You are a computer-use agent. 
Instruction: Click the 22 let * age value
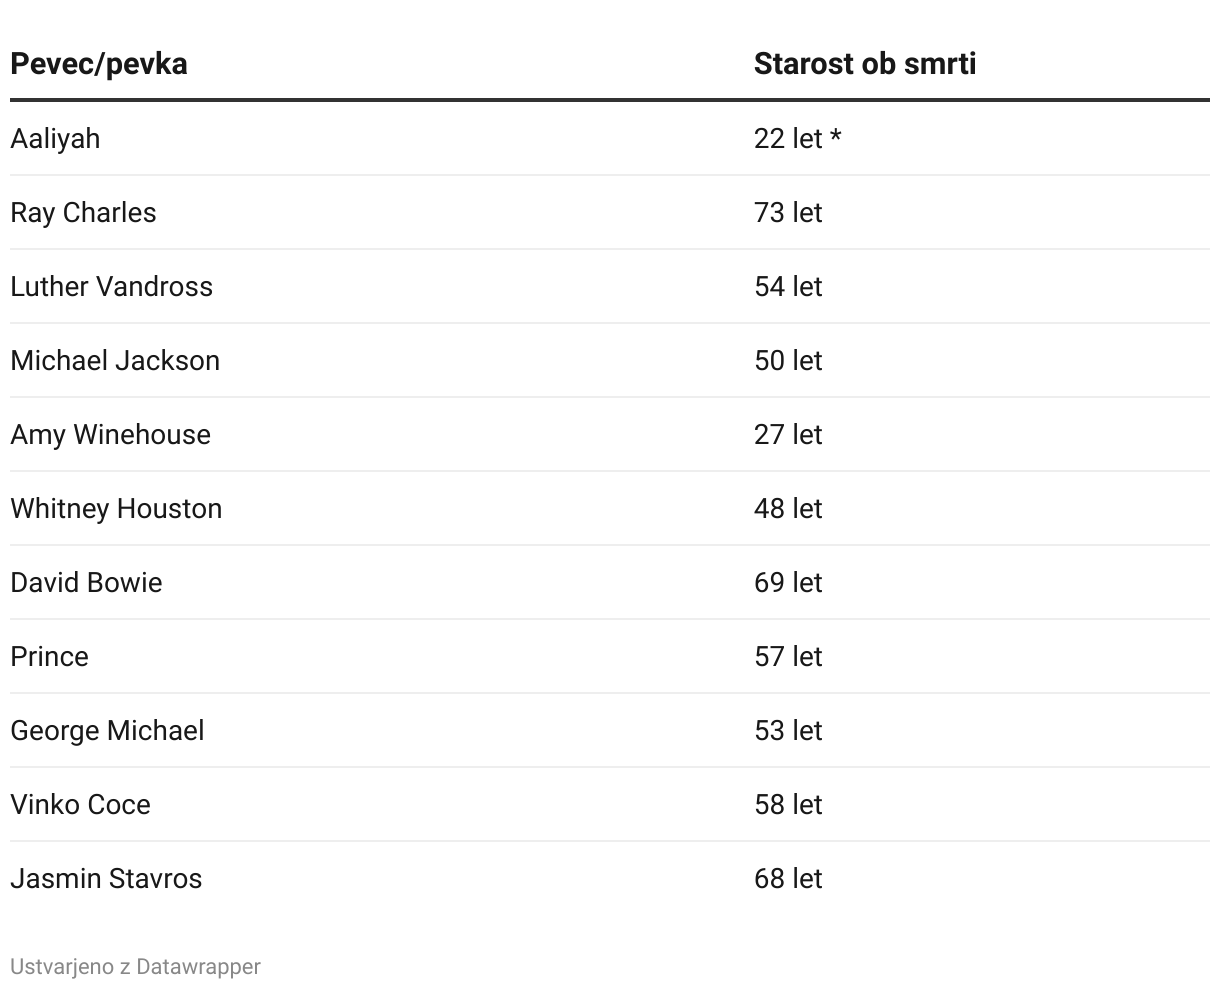click(798, 138)
